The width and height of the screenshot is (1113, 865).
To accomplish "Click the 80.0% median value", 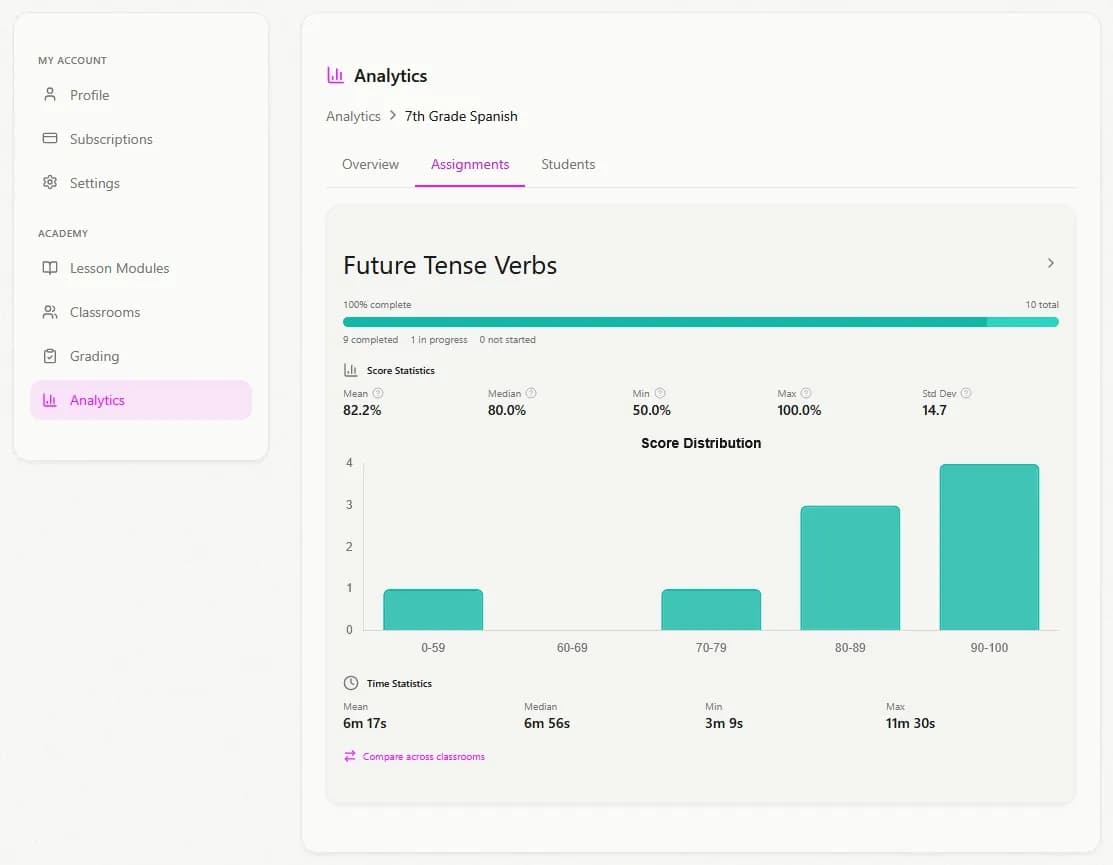I will [x=507, y=410].
